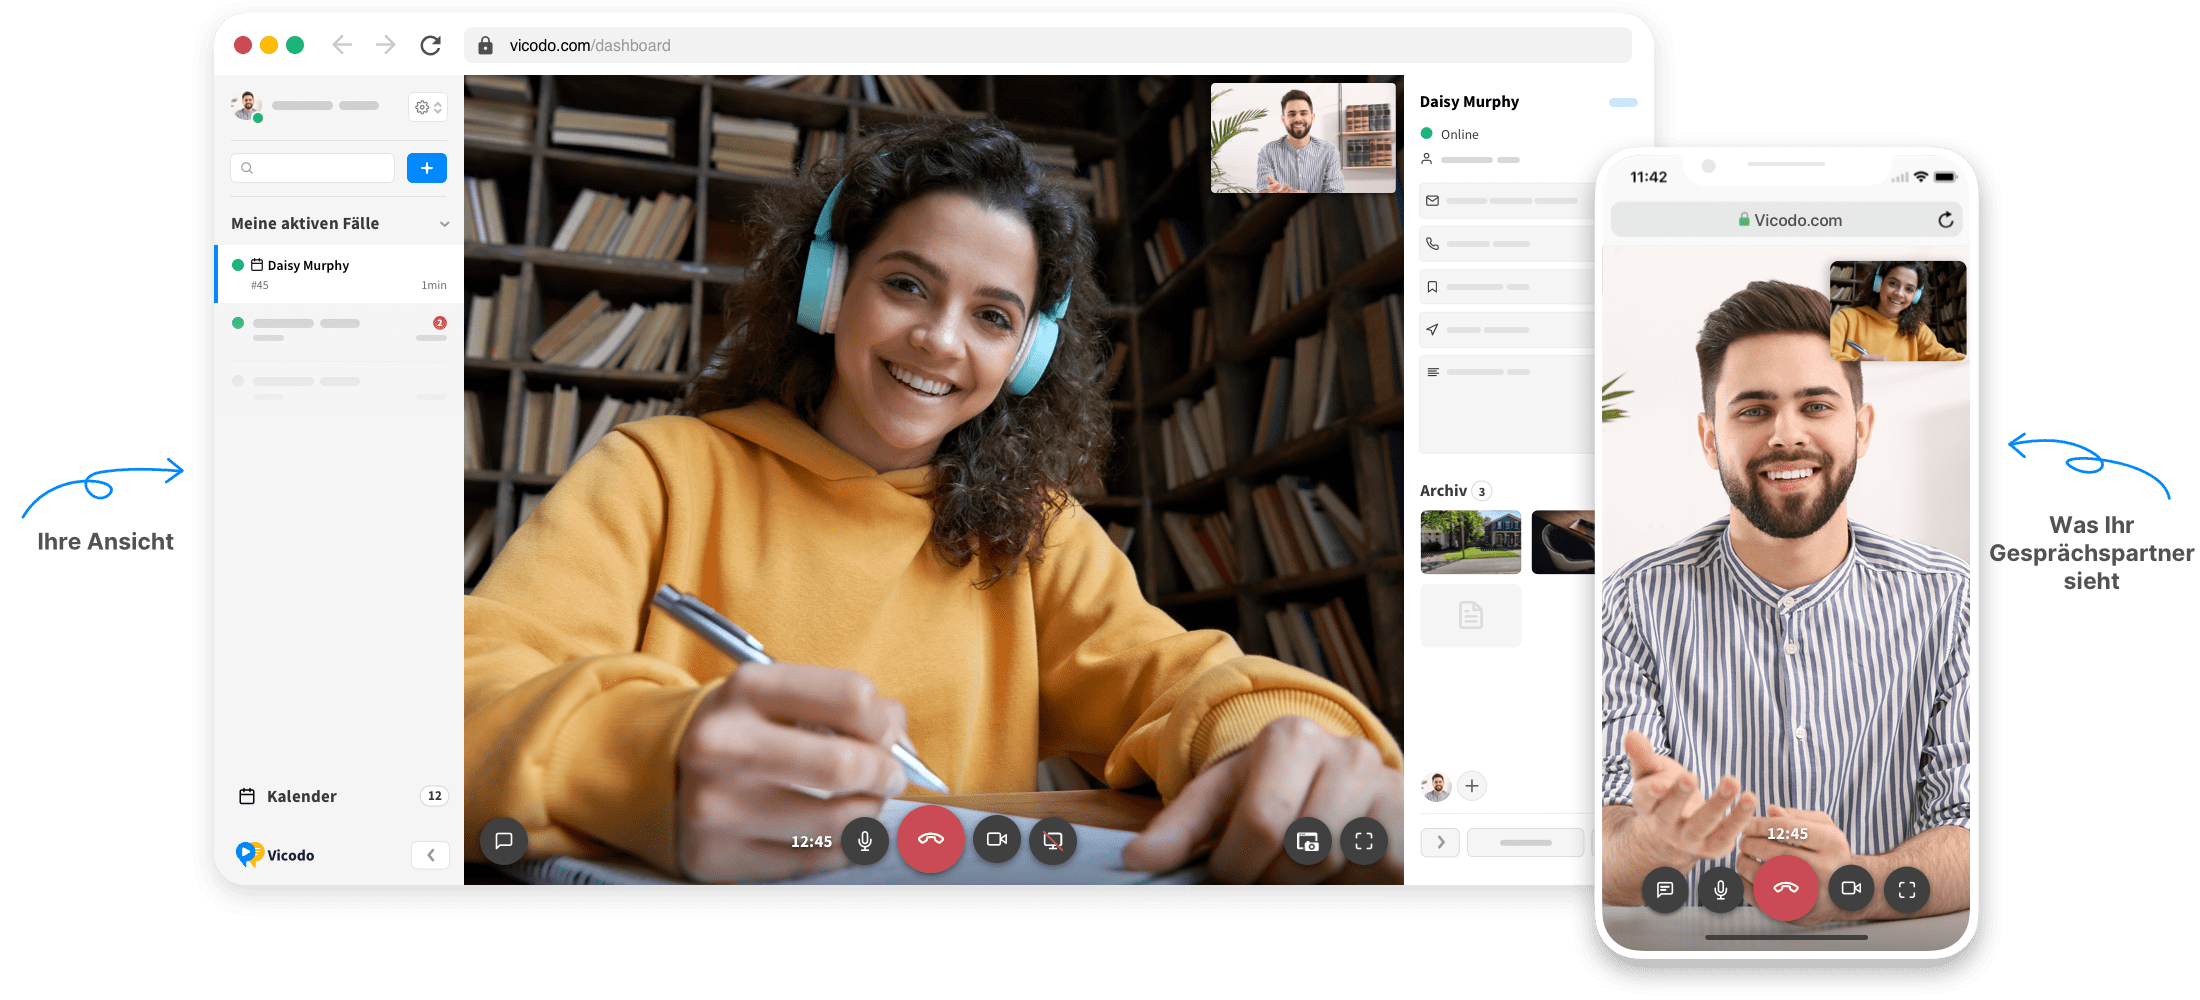Enter fullscreen in the desktop video call
Image resolution: width=2200 pixels, height=1000 pixels.
pyautogui.click(x=1364, y=841)
